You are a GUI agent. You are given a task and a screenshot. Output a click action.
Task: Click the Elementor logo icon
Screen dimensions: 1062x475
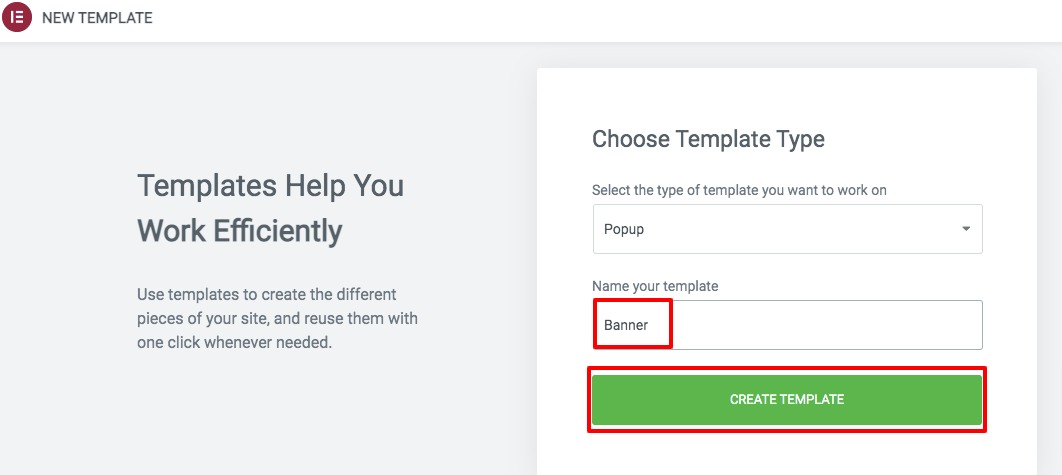[x=17, y=18]
